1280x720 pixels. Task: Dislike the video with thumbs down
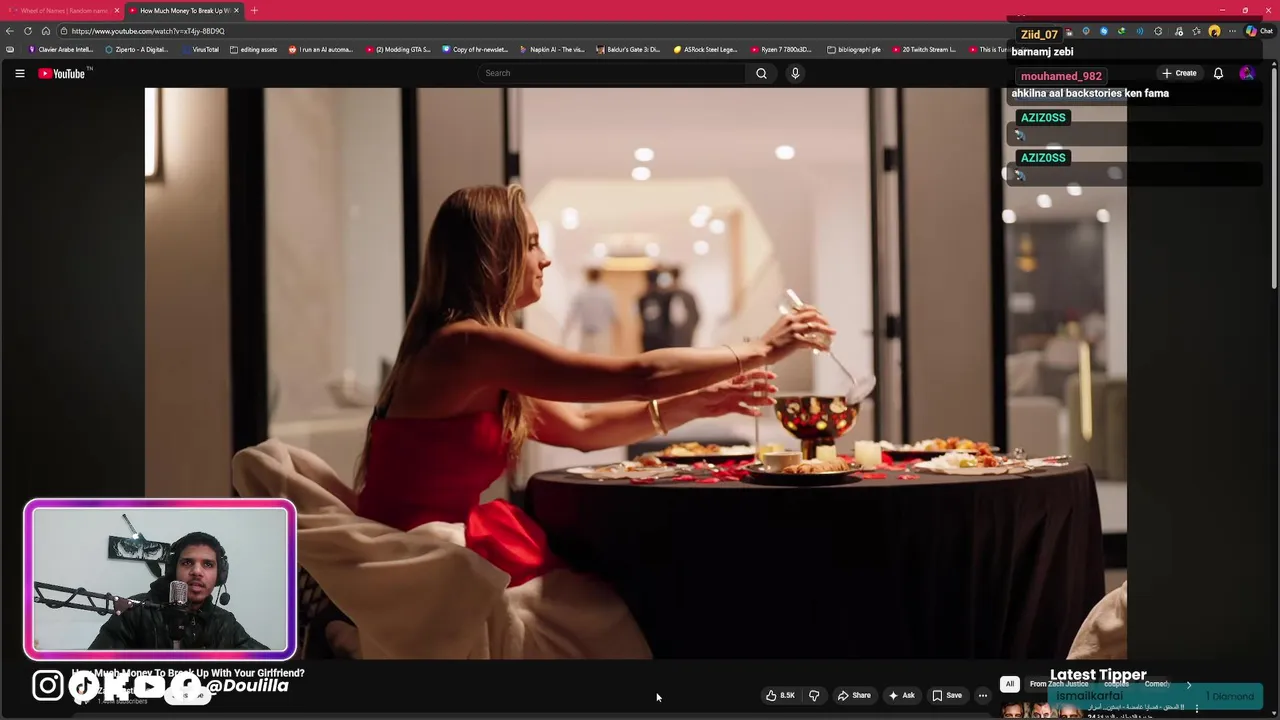click(814, 695)
